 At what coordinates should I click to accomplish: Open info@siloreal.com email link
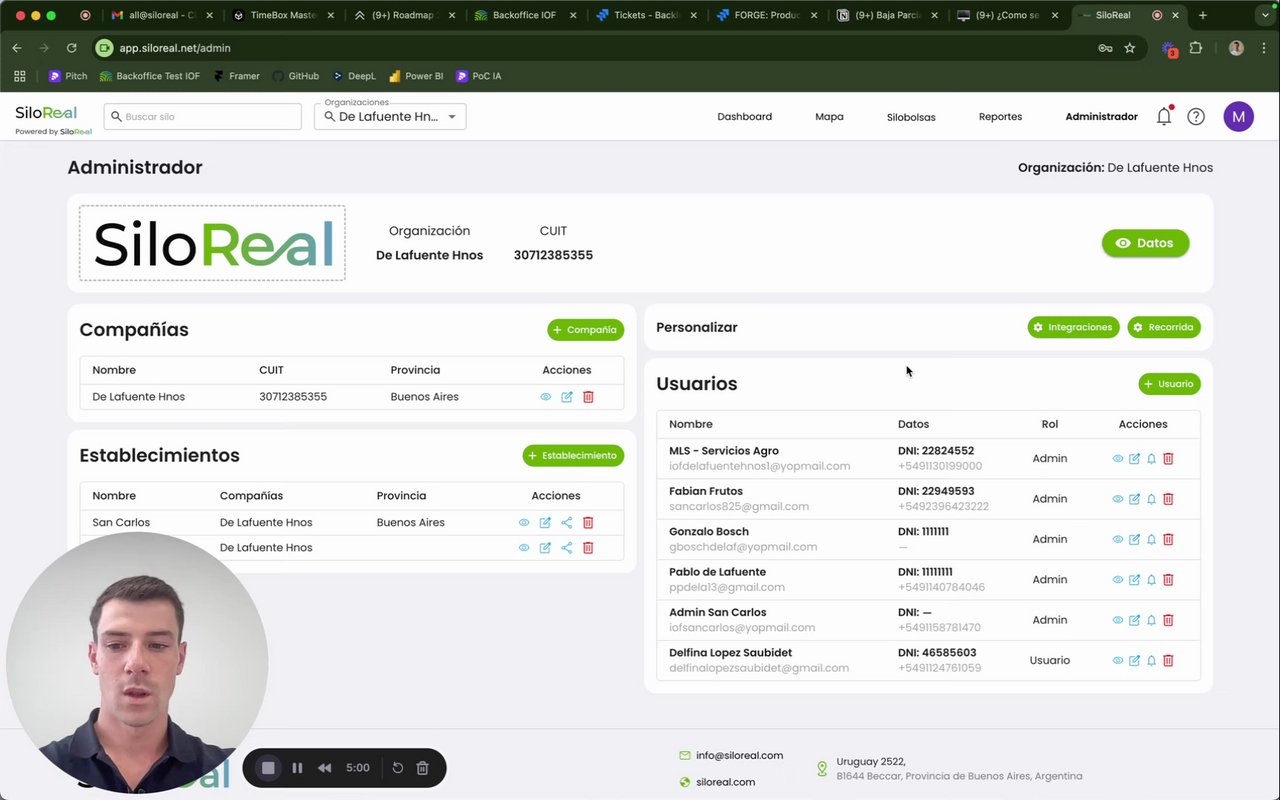point(739,756)
